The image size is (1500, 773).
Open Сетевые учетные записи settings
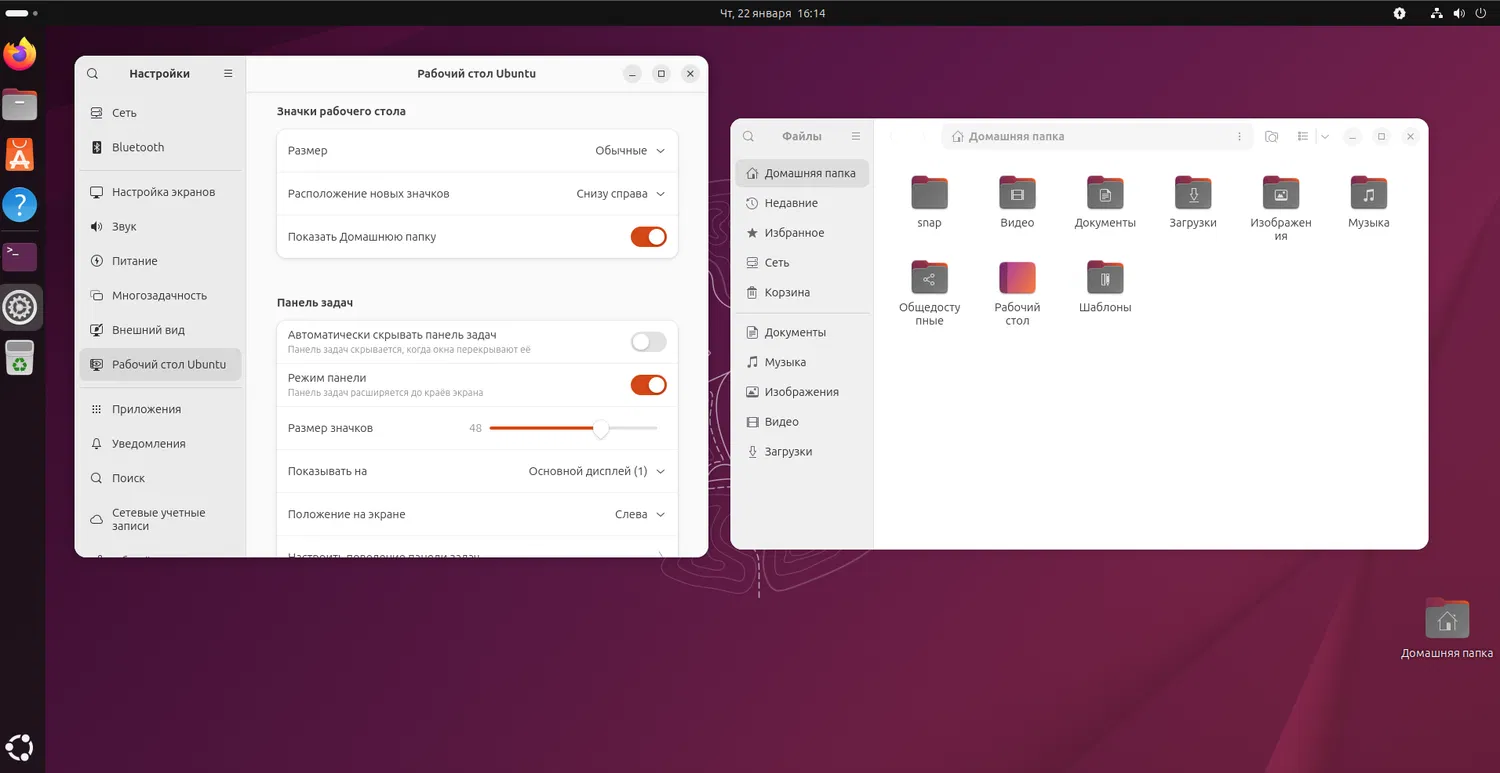[160, 519]
